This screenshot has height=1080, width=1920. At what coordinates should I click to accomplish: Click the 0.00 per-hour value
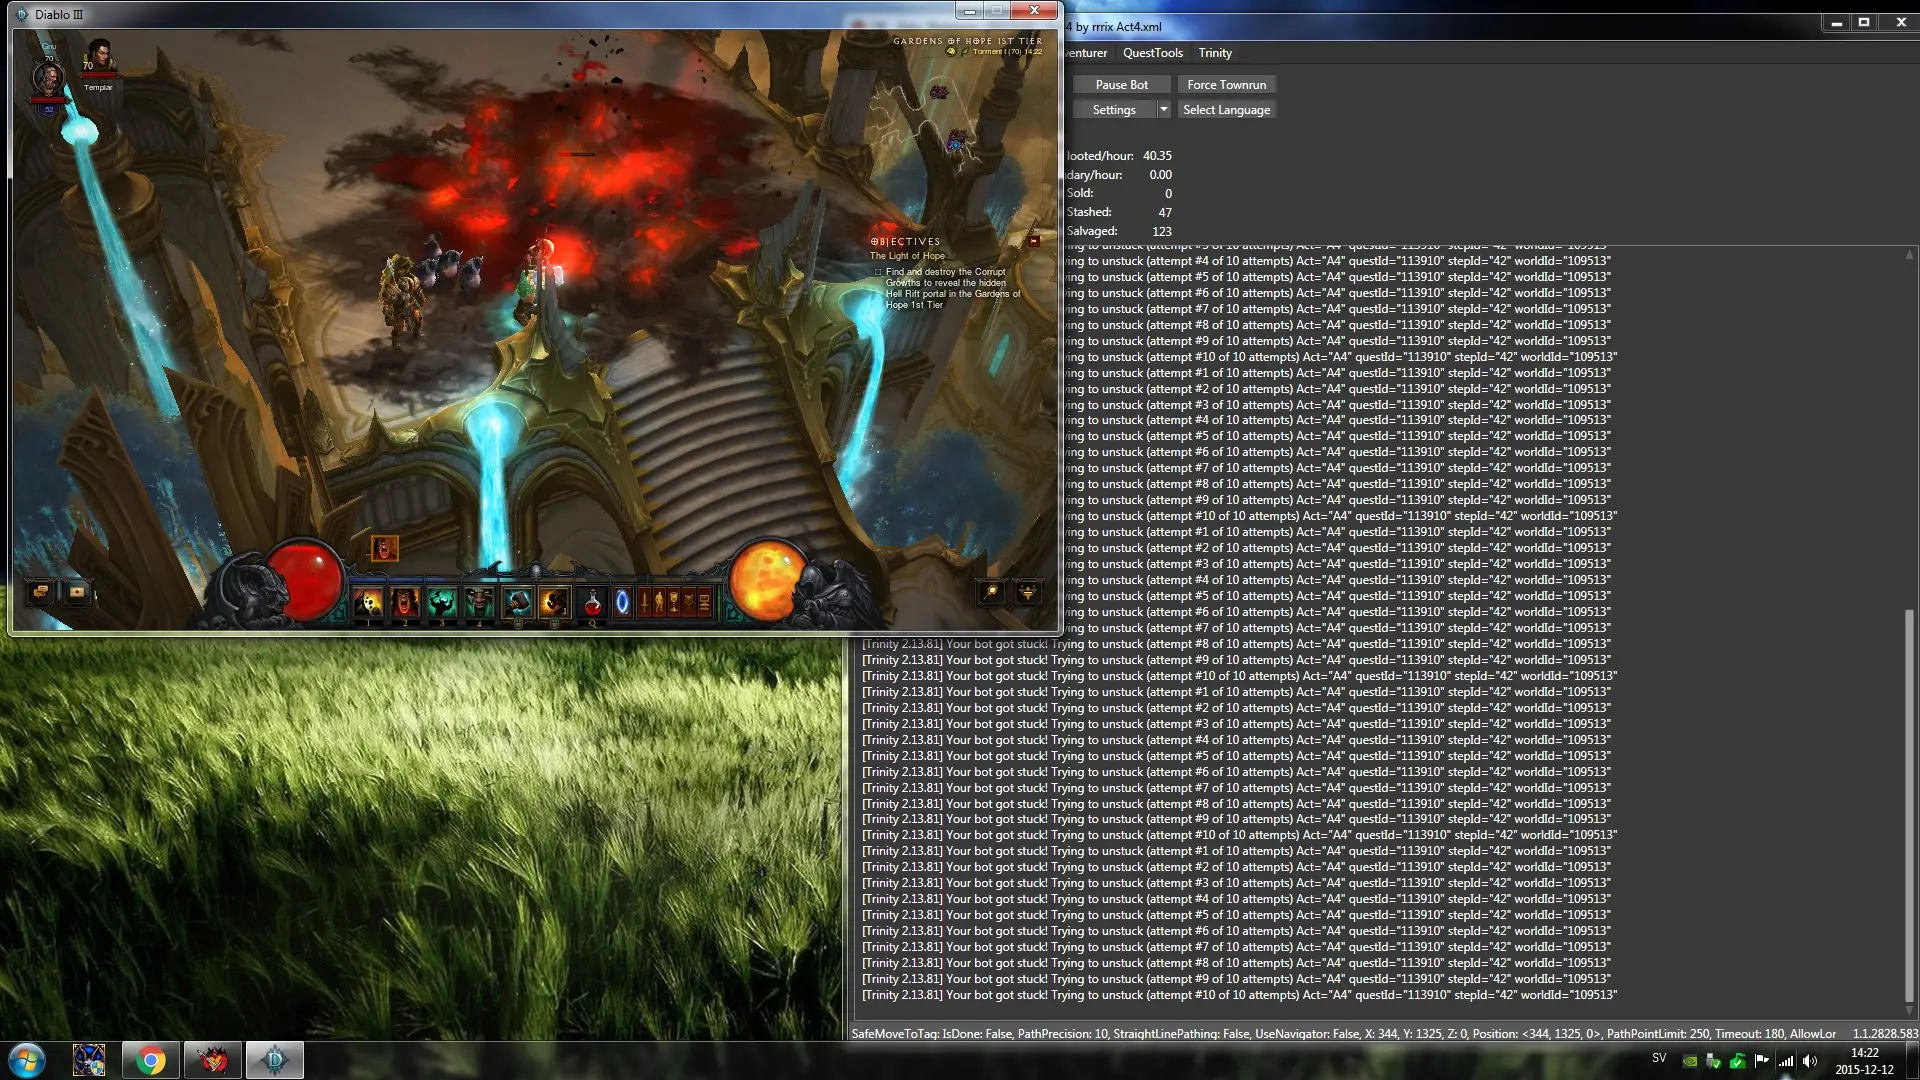click(x=1160, y=175)
